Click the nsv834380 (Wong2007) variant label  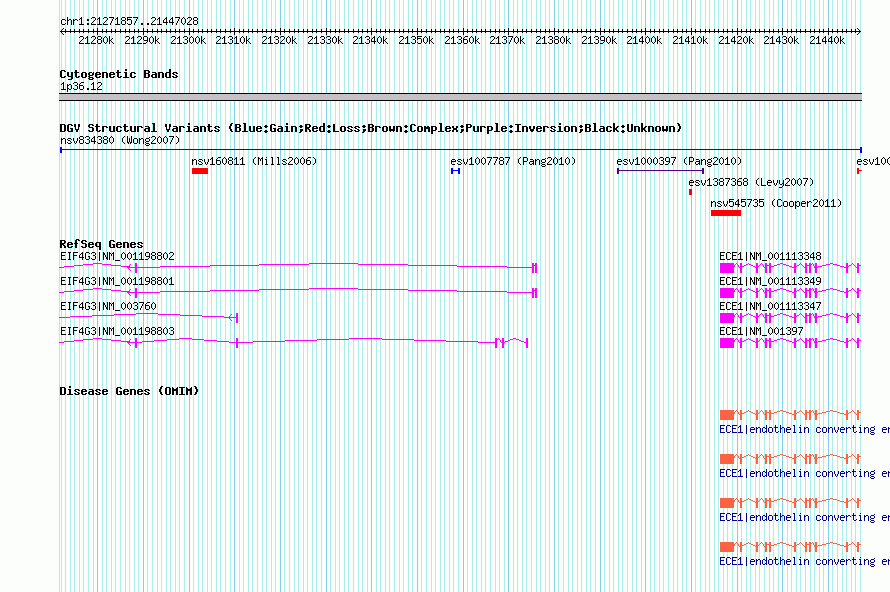(120, 140)
